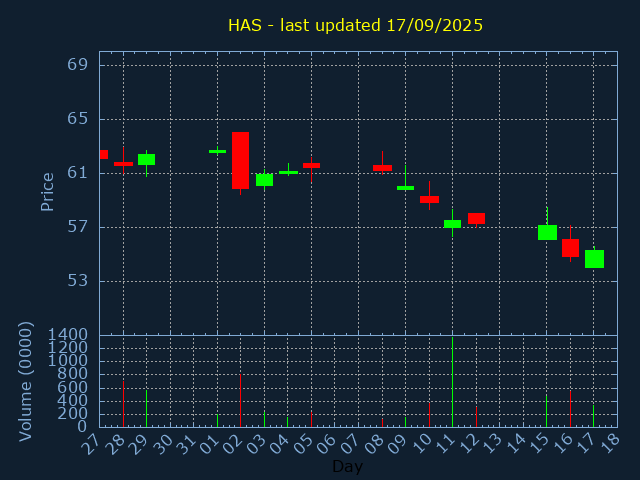Screen dimensions: 640x480
Task: Select the green candlestick on day 15
Action: pyautogui.click(x=547, y=232)
